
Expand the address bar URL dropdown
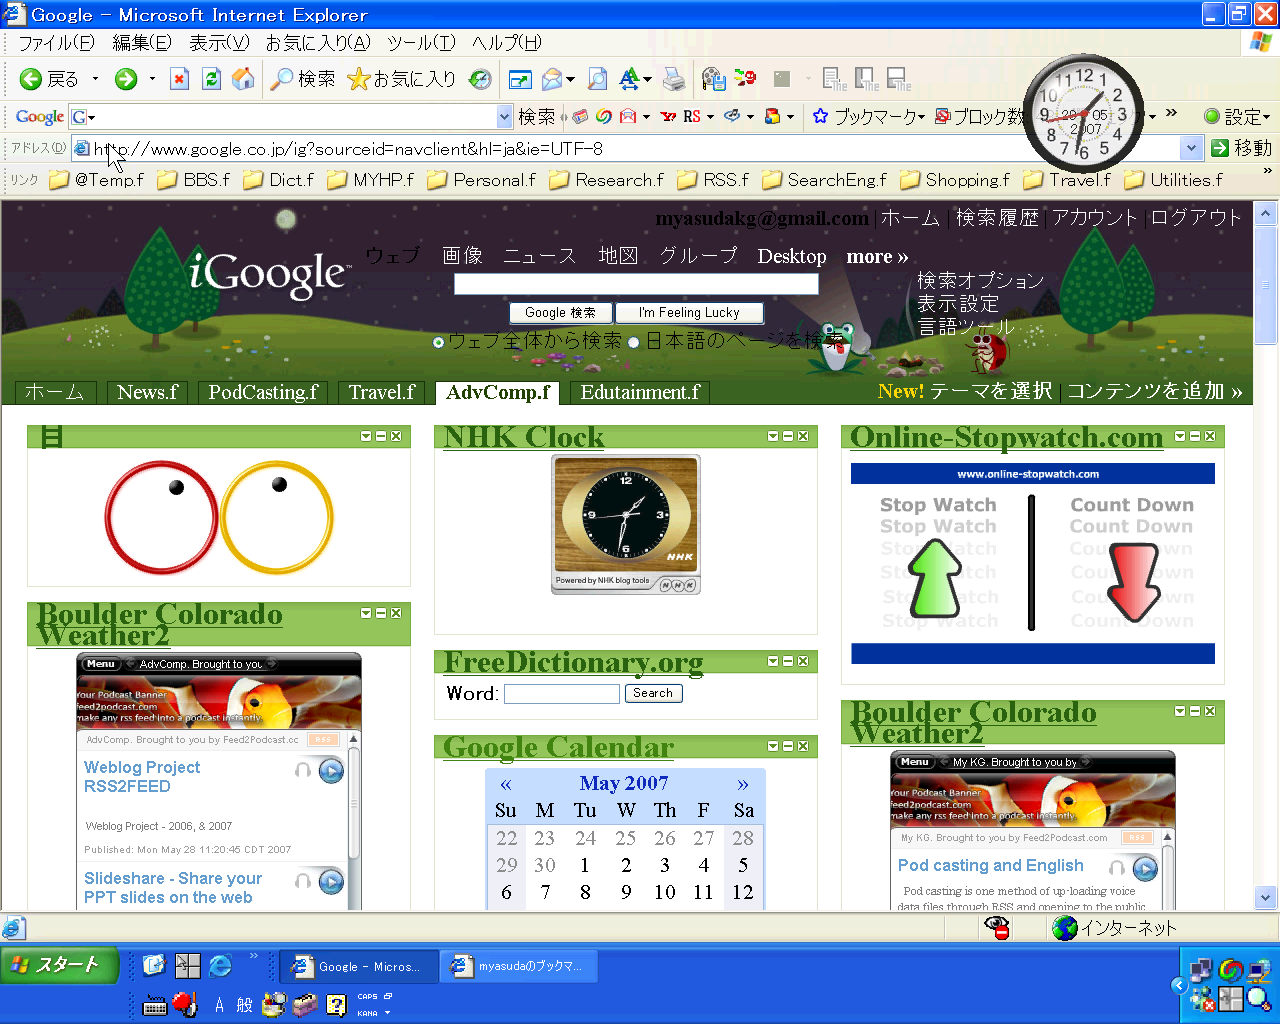[x=1190, y=148]
